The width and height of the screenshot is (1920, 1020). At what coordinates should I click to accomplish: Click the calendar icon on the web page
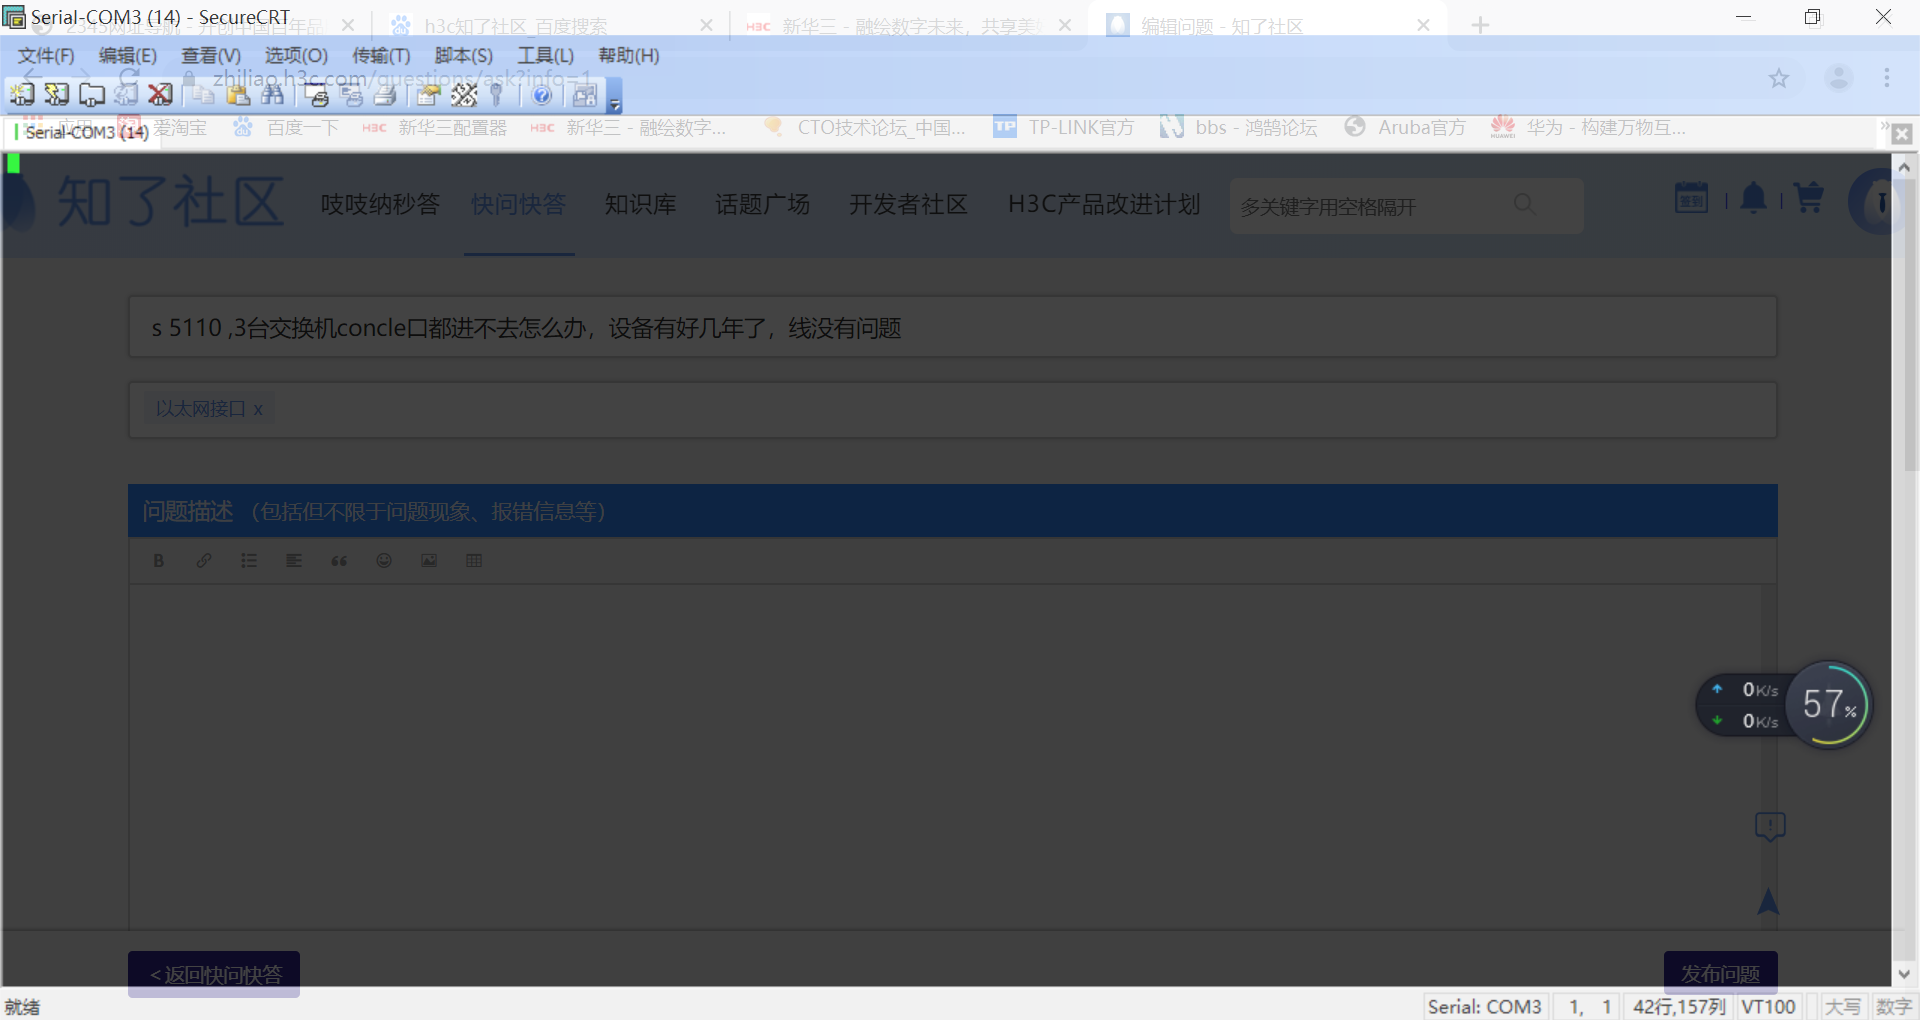[1691, 198]
